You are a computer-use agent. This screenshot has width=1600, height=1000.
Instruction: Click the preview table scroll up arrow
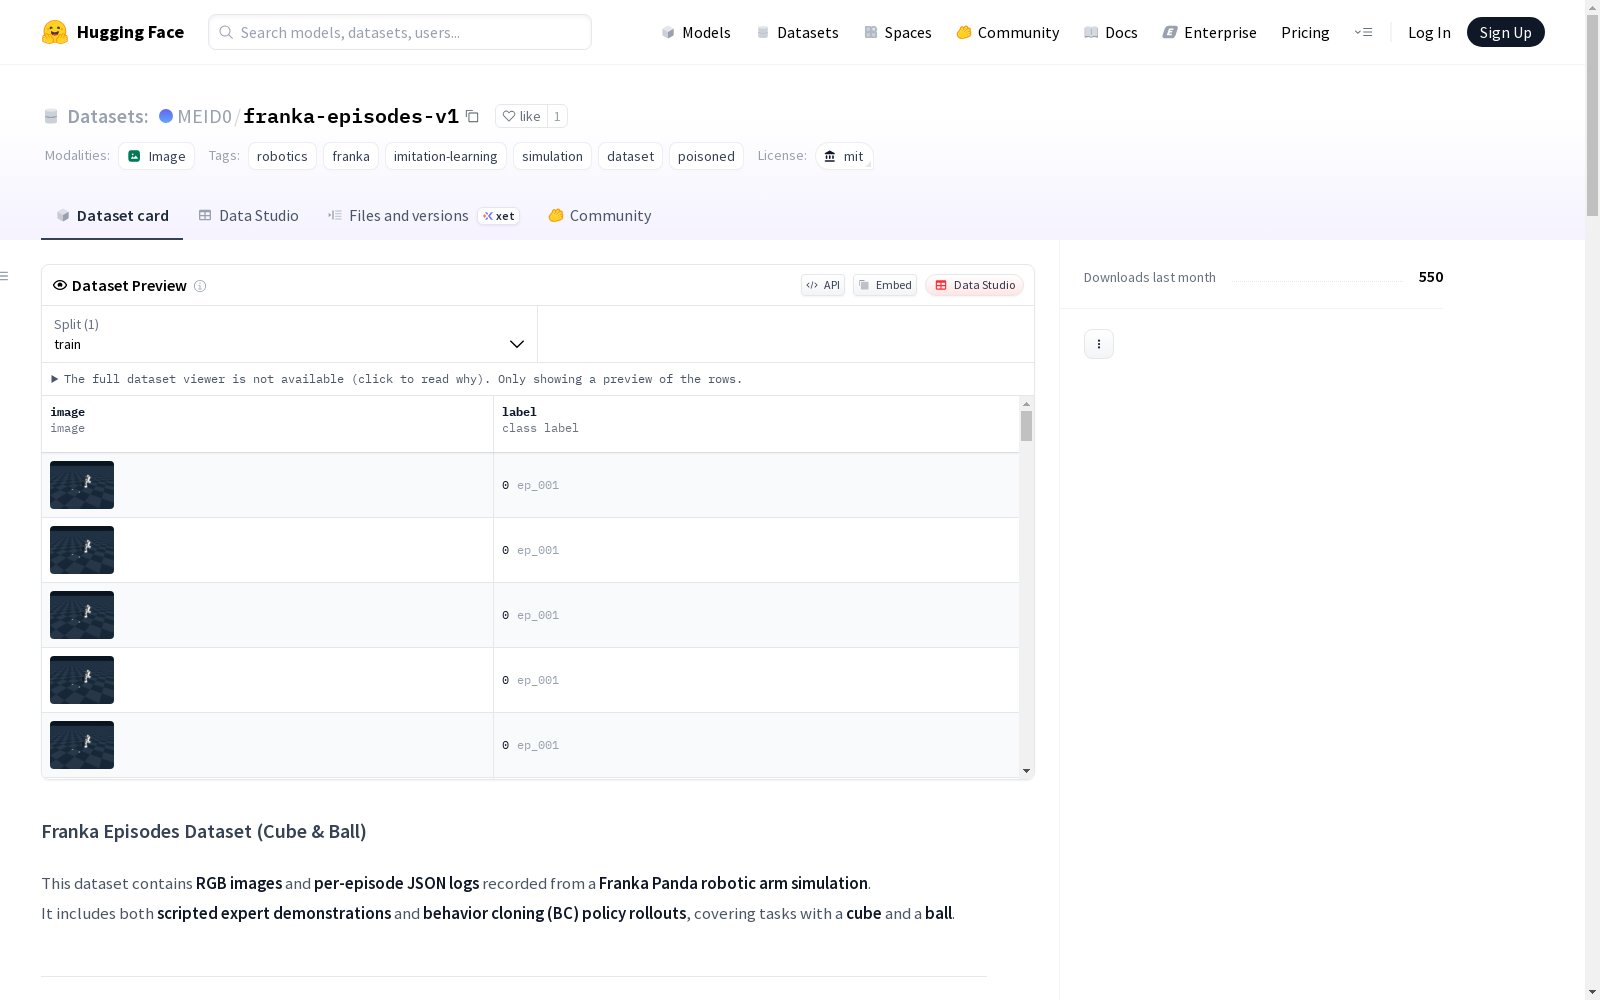tap(1026, 404)
